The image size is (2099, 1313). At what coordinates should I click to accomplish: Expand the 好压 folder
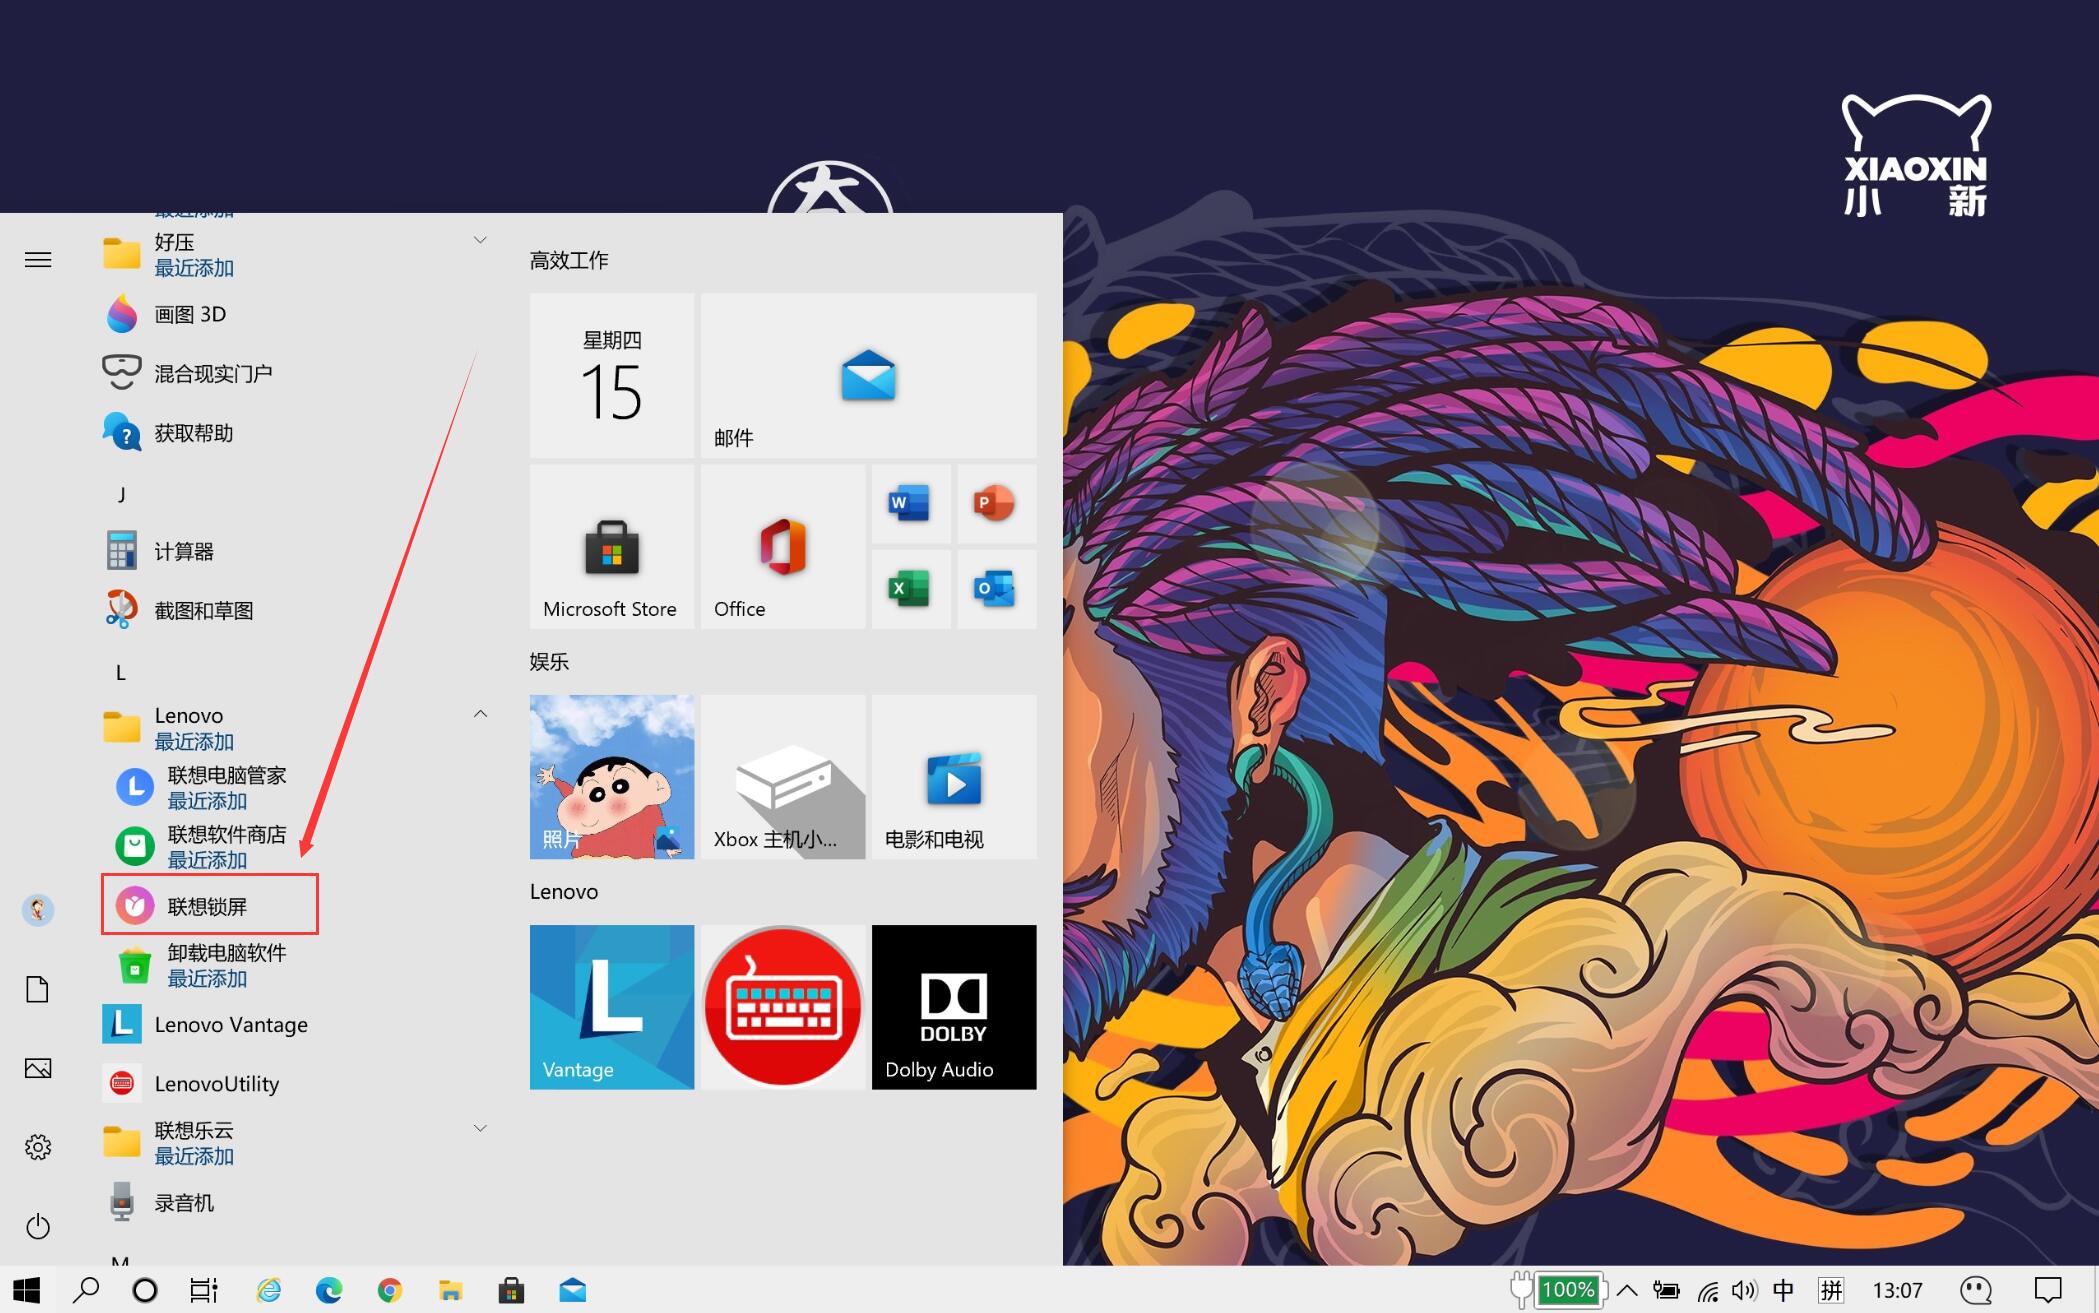click(x=480, y=240)
